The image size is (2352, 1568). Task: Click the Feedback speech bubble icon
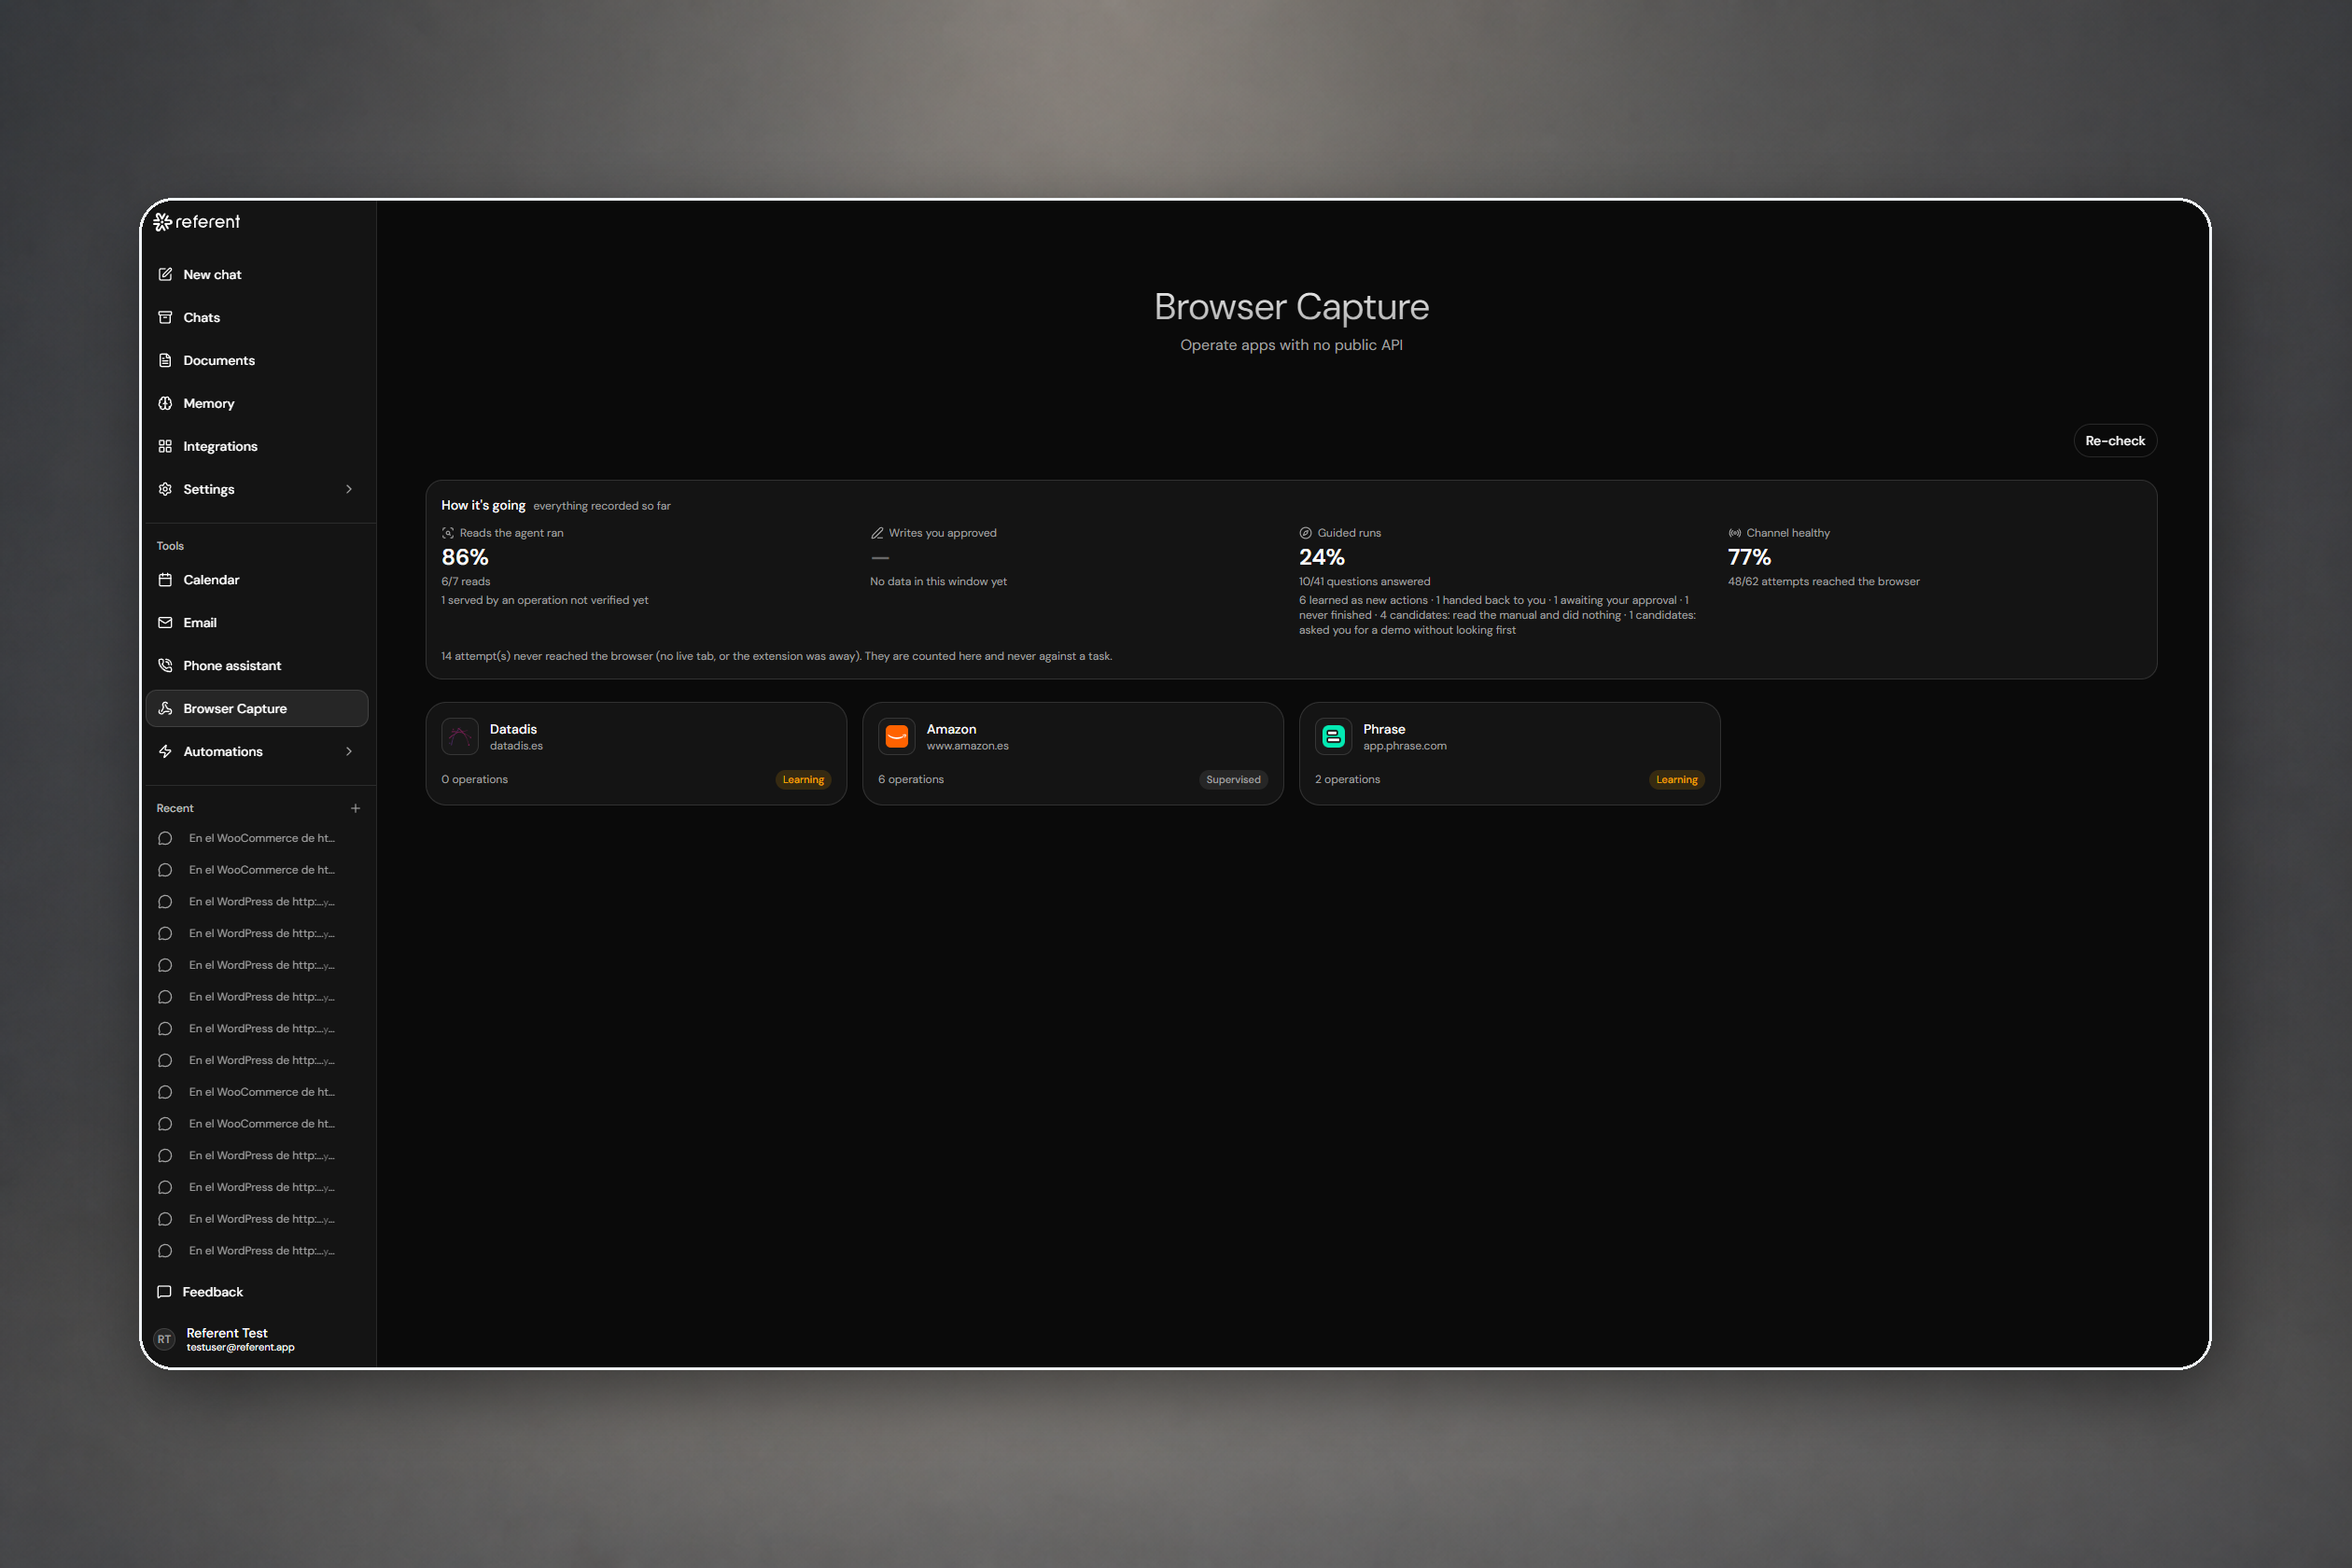164,1292
